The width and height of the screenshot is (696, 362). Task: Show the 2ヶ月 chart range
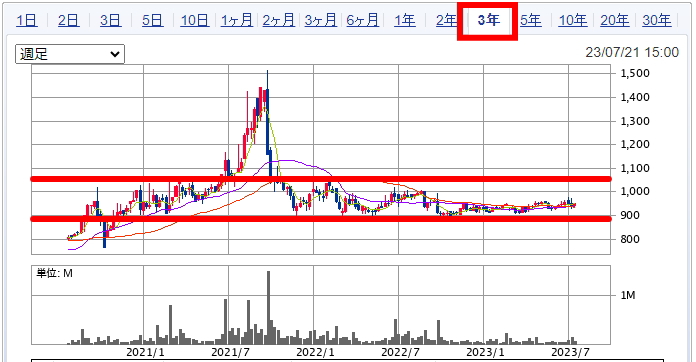(278, 20)
